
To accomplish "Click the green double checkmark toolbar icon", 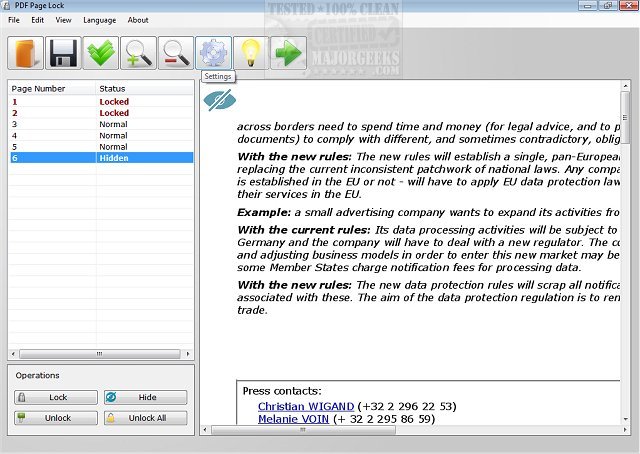I will [101, 53].
